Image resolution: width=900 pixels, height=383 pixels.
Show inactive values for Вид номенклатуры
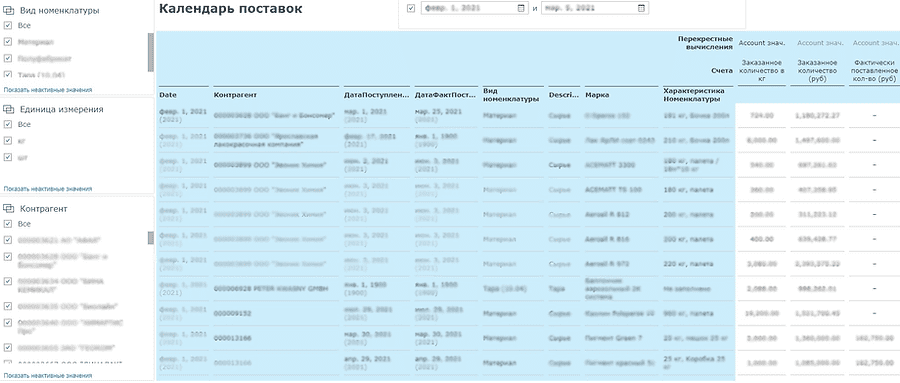[48, 90]
